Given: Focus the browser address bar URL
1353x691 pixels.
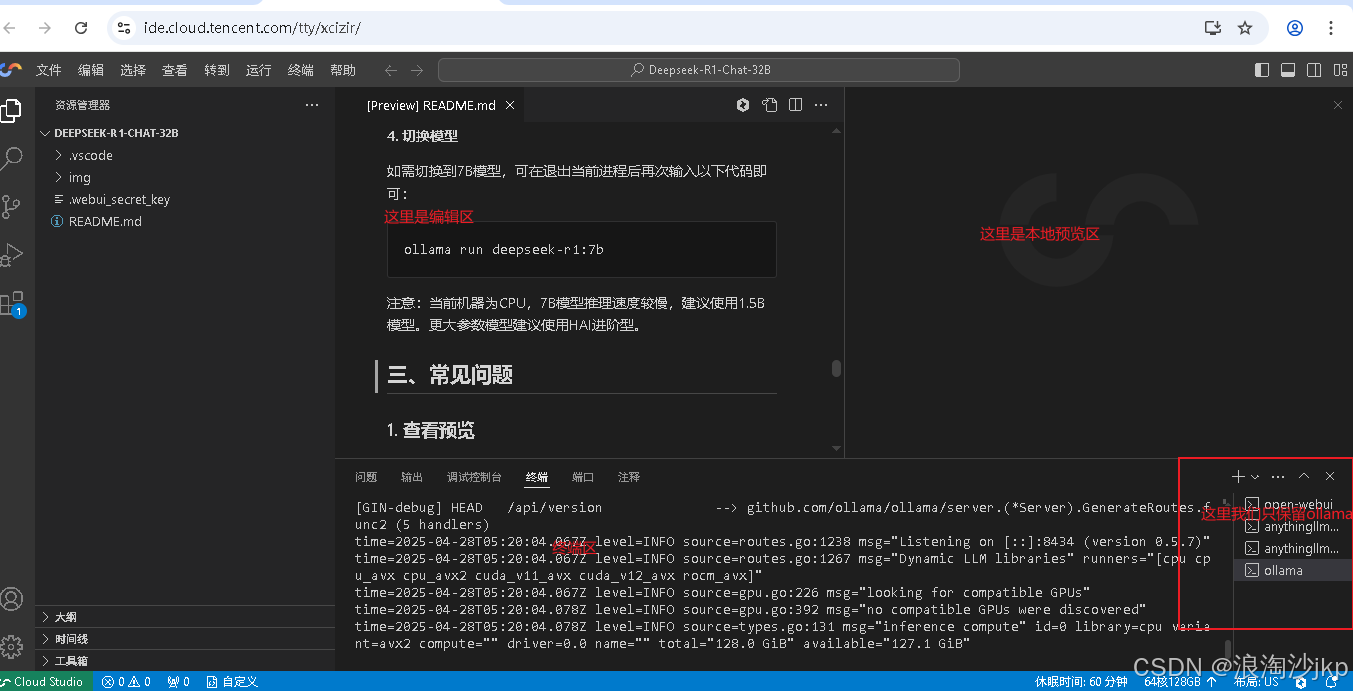Looking at the screenshot, I should (252, 28).
